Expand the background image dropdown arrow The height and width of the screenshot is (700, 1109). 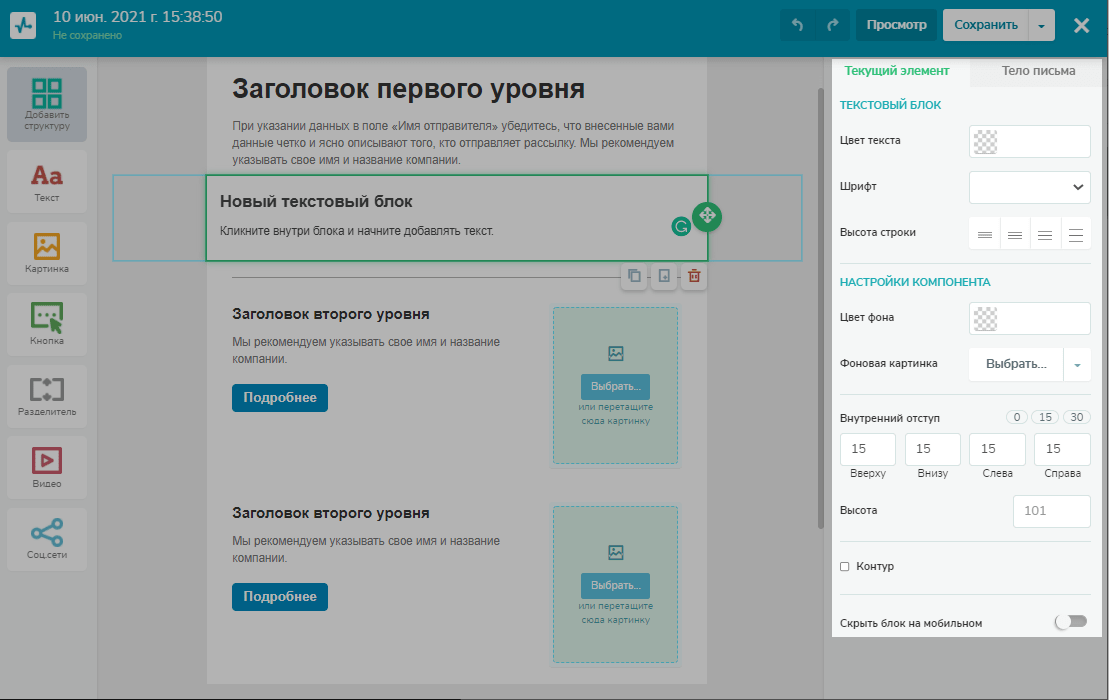coord(1077,365)
